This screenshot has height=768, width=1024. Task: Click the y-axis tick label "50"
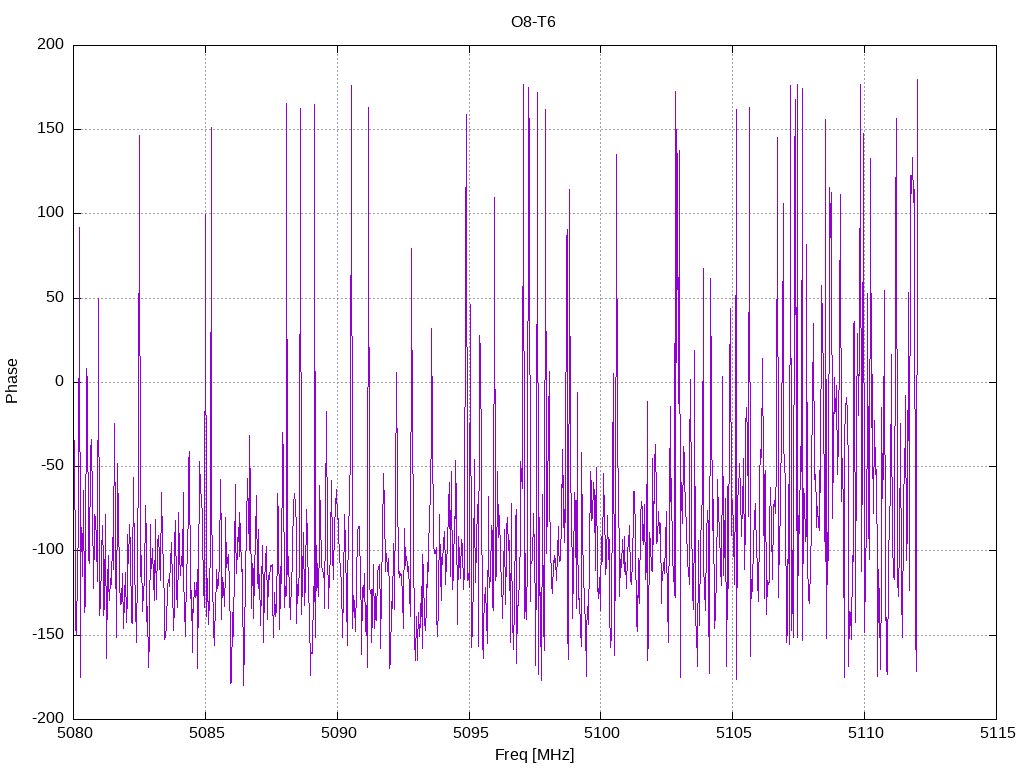(x=55, y=297)
